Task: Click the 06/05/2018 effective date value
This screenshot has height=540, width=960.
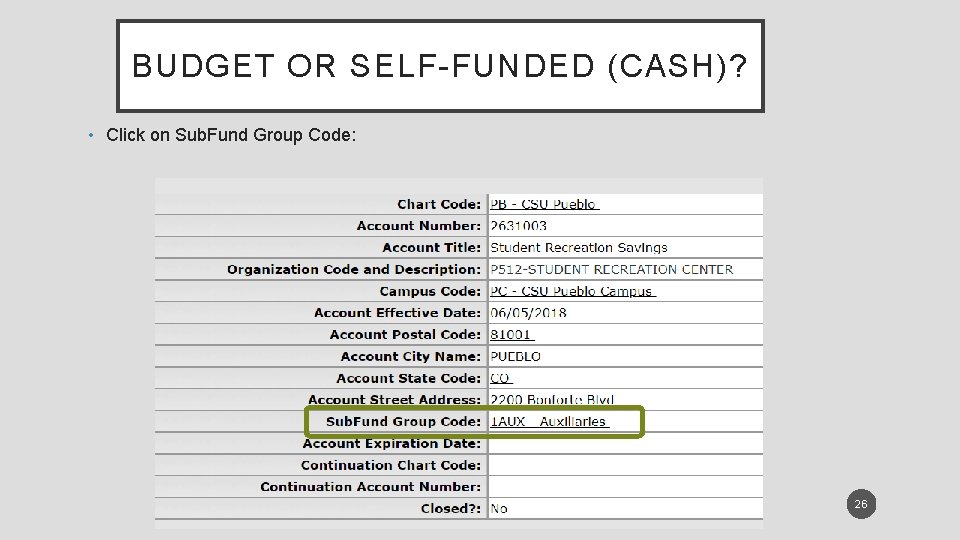Action: coord(528,313)
